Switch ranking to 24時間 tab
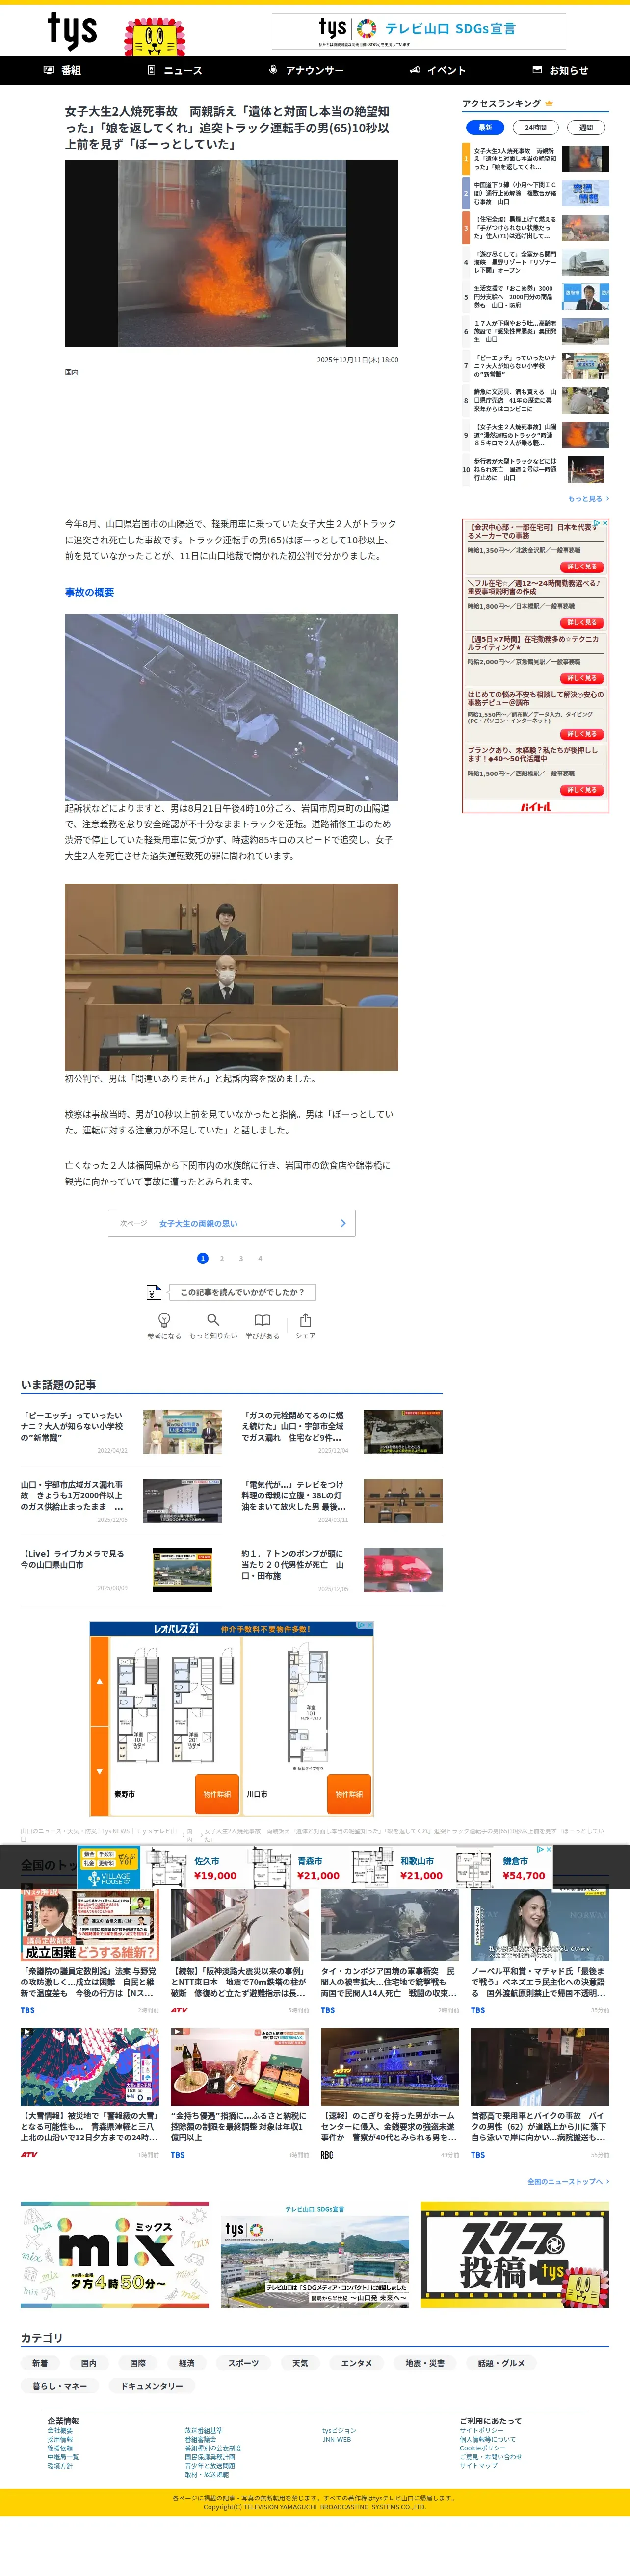 535,127
